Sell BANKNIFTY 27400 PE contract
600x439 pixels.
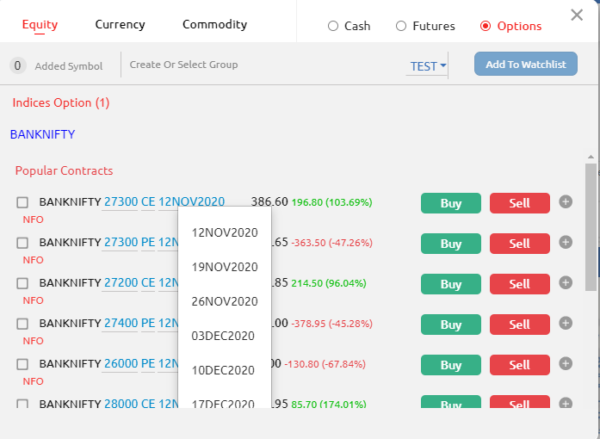[x=520, y=325]
